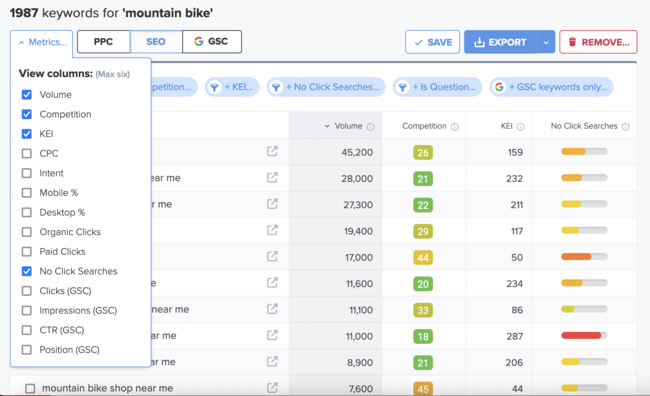This screenshot has width=650, height=396.
Task: Switch to the GSC tab
Action: tap(212, 41)
